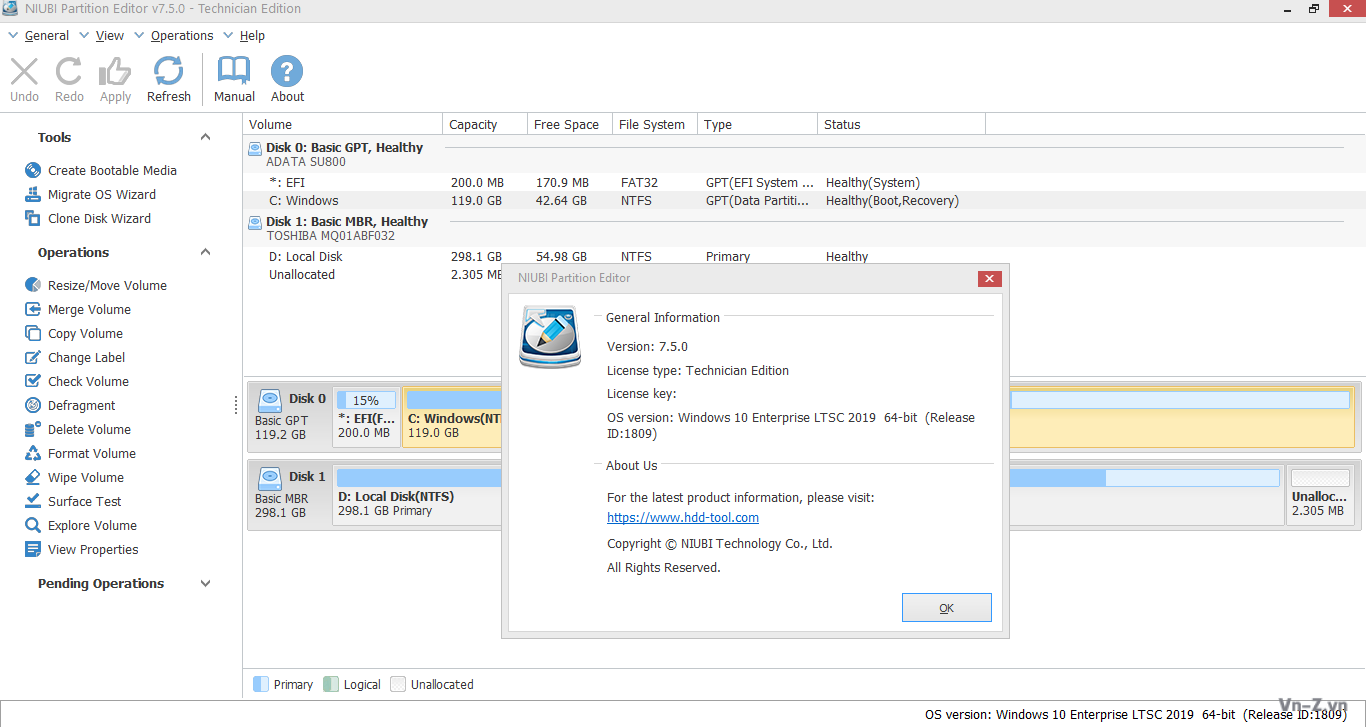Select the EFI partition row
Image resolution: width=1366 pixels, height=727 pixels.
(805, 183)
